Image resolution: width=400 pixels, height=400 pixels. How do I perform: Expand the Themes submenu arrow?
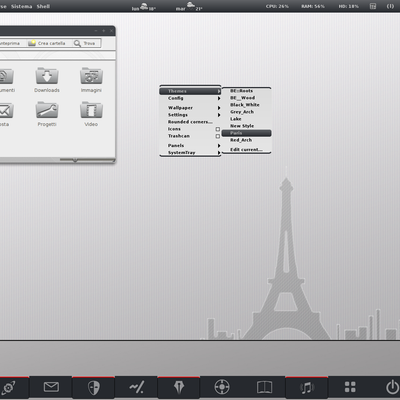tap(219, 91)
